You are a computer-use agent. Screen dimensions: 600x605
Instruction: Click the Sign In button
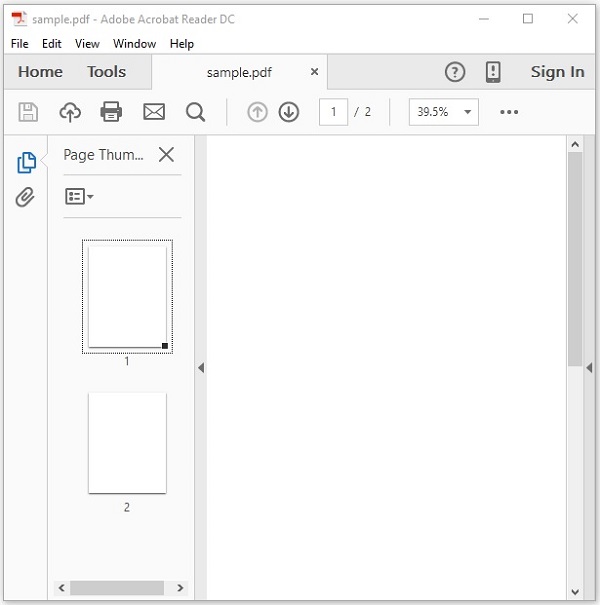557,72
